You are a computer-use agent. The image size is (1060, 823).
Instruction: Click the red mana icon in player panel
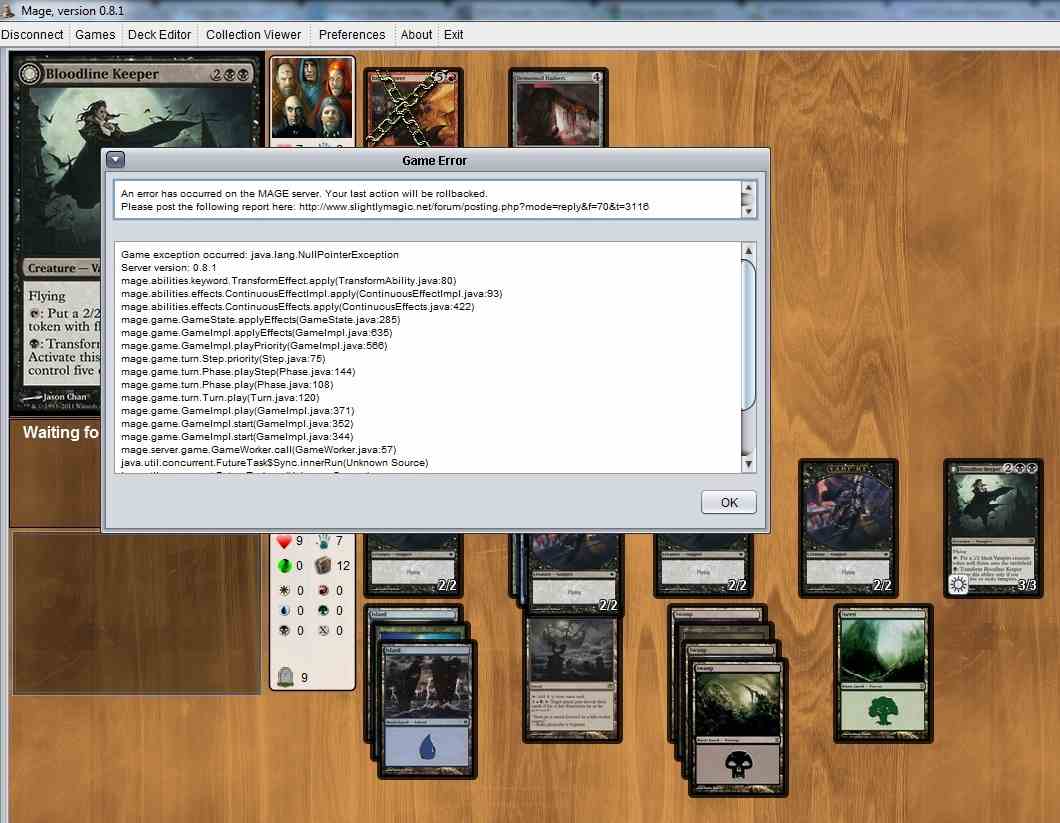coord(324,590)
